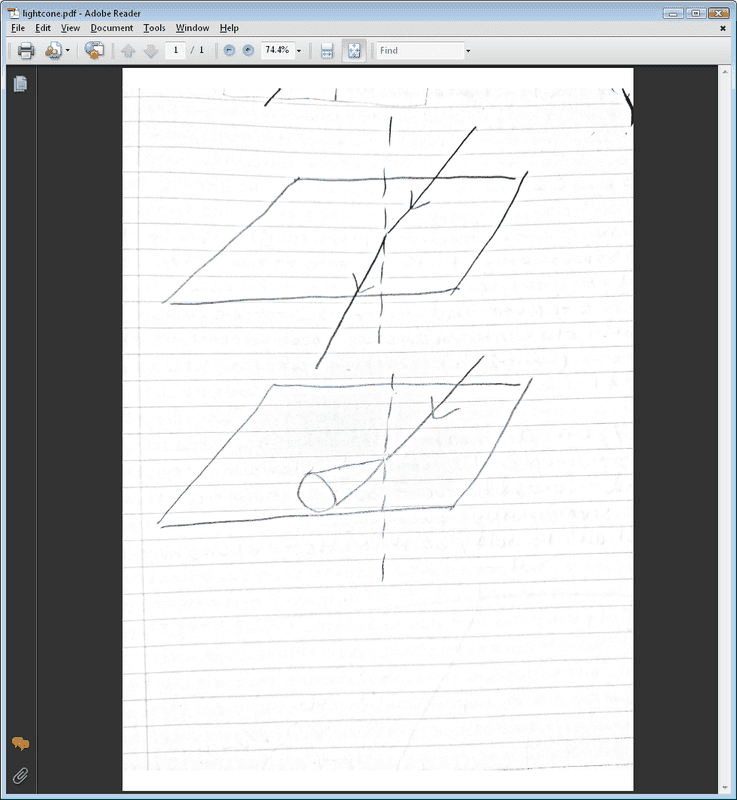The image size is (737, 800).
Task: Click into the Find search box
Action: (x=420, y=51)
